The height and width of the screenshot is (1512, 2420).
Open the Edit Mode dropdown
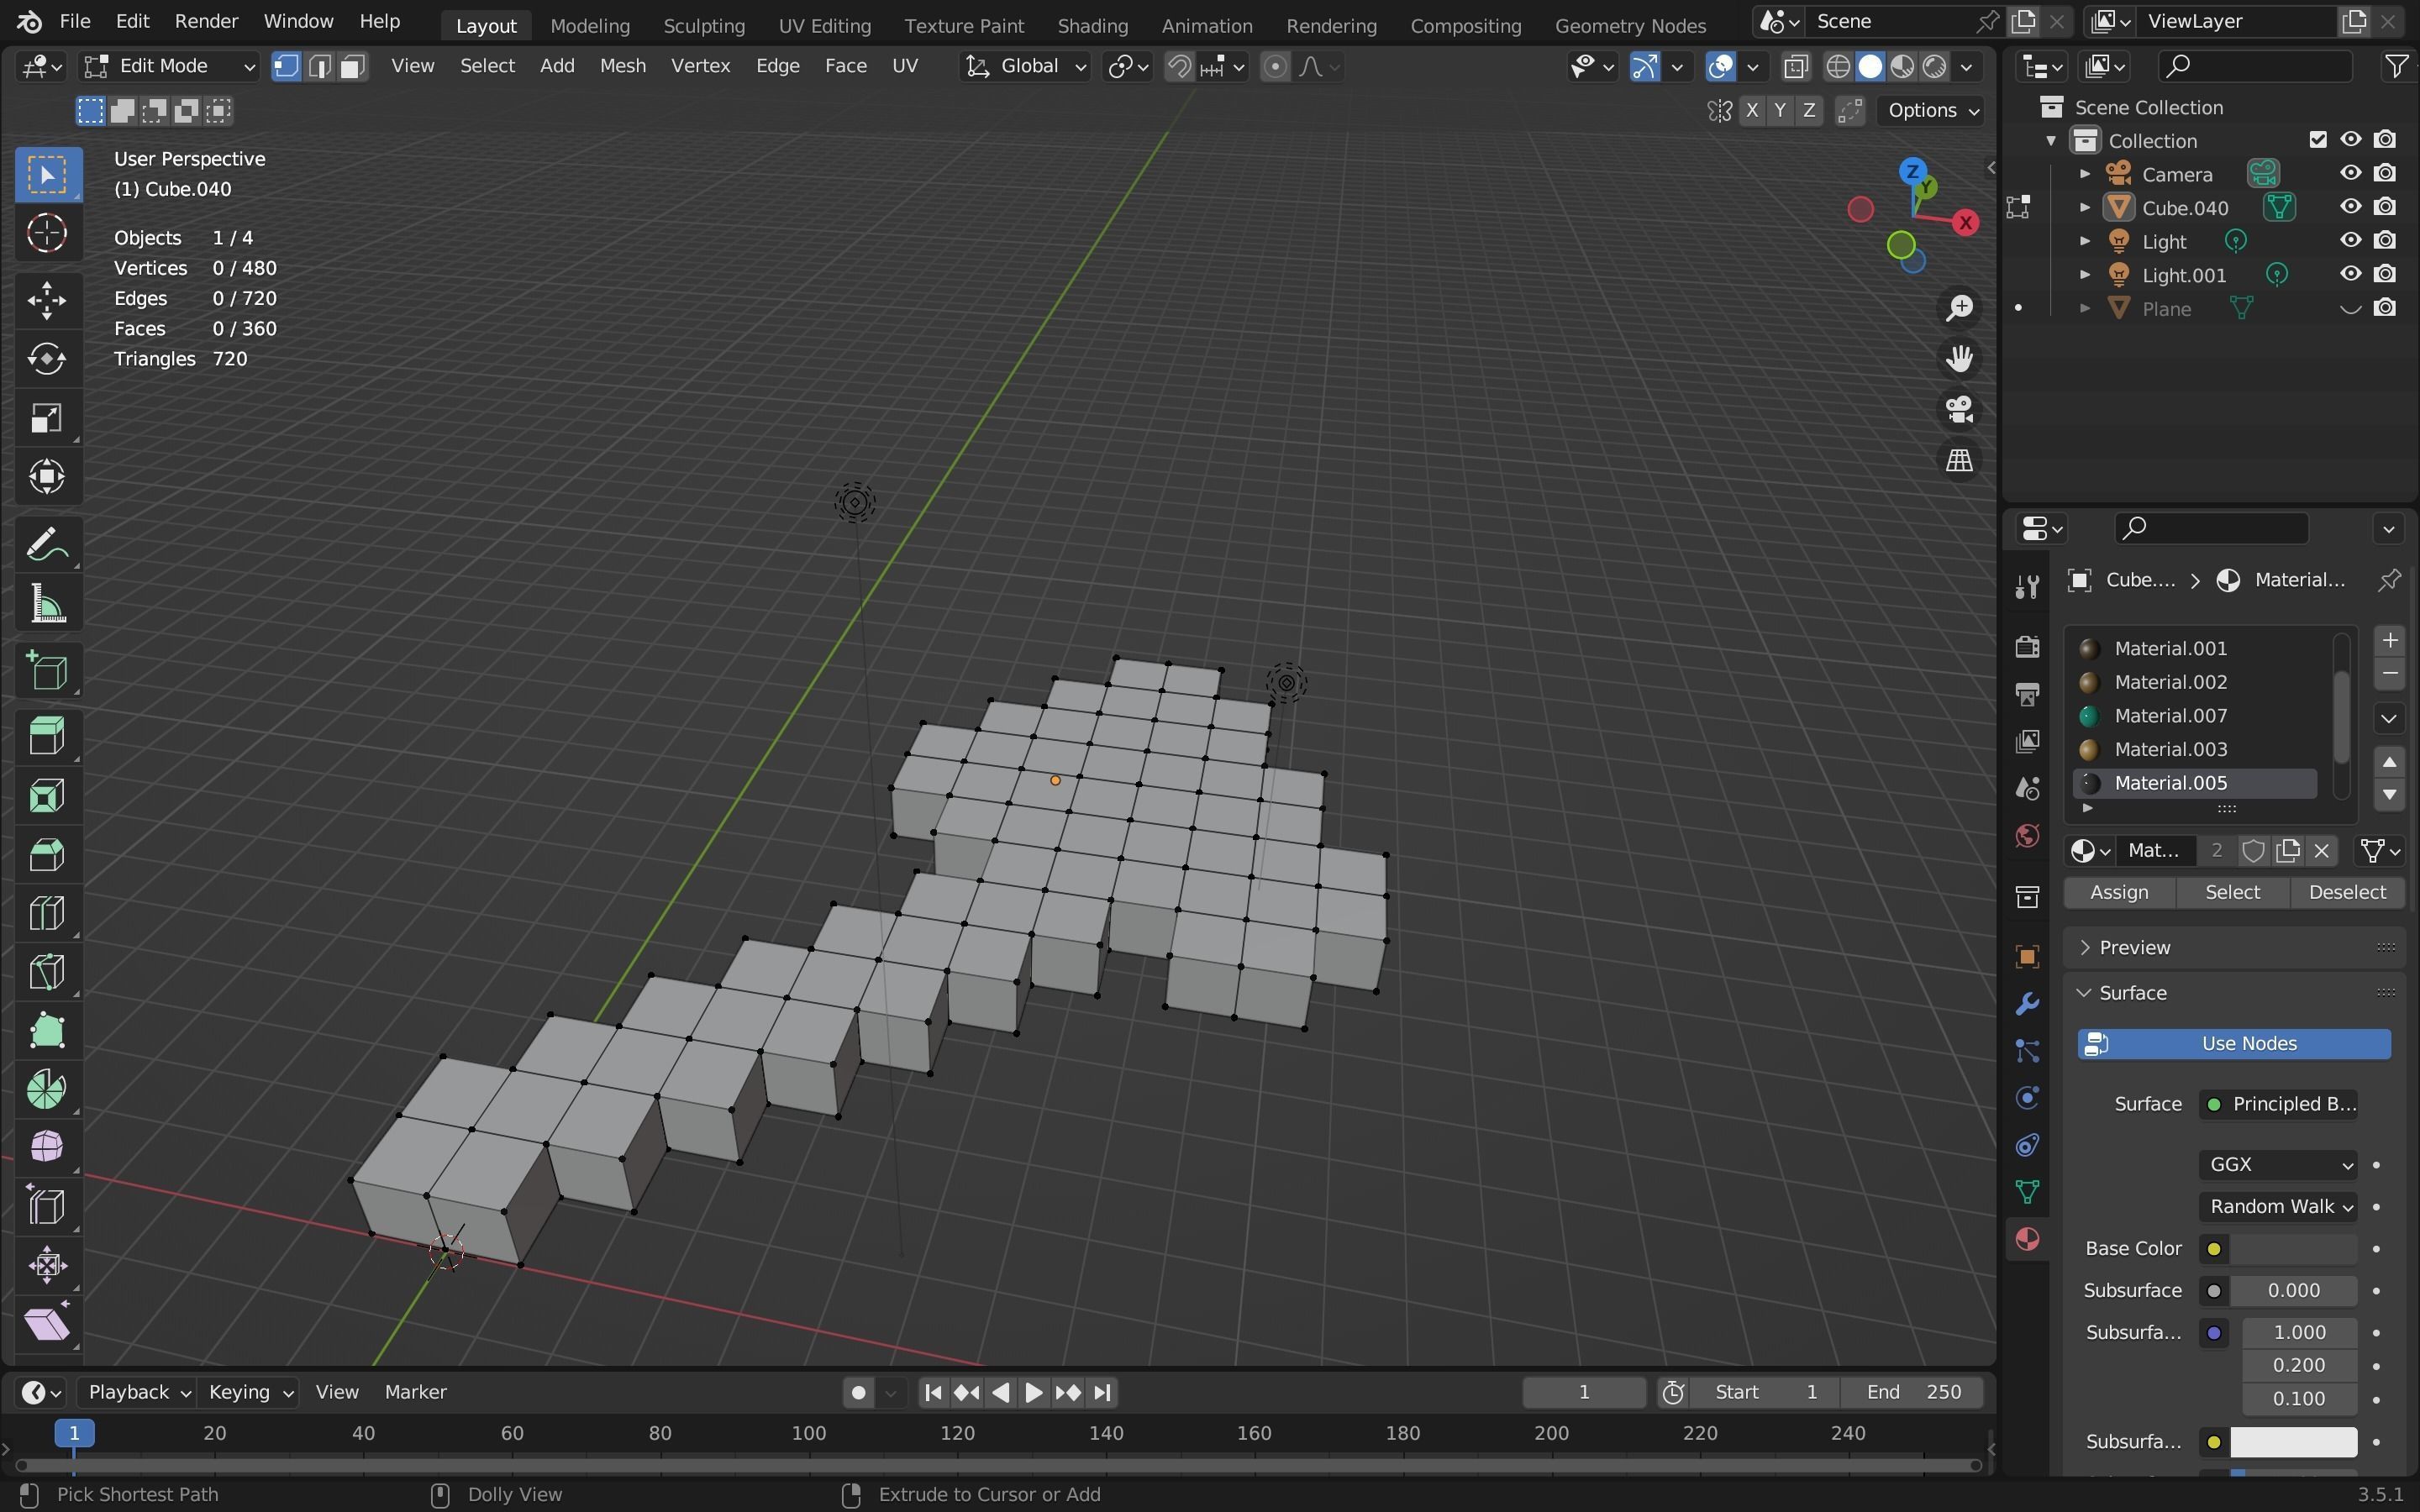(x=170, y=66)
